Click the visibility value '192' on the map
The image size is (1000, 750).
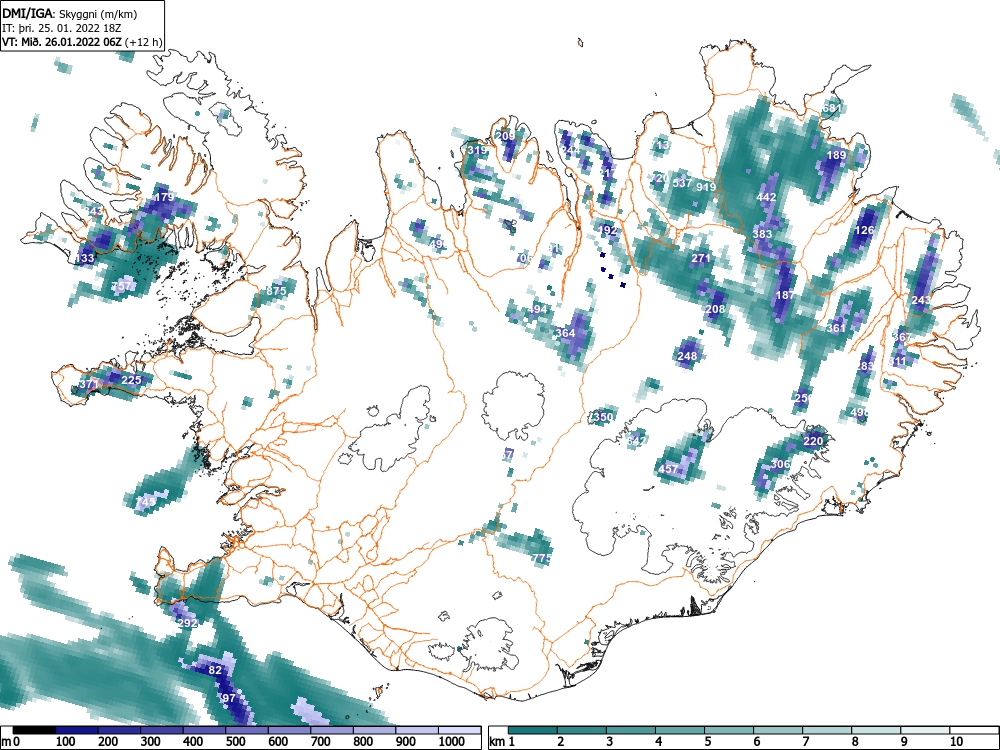(607, 231)
